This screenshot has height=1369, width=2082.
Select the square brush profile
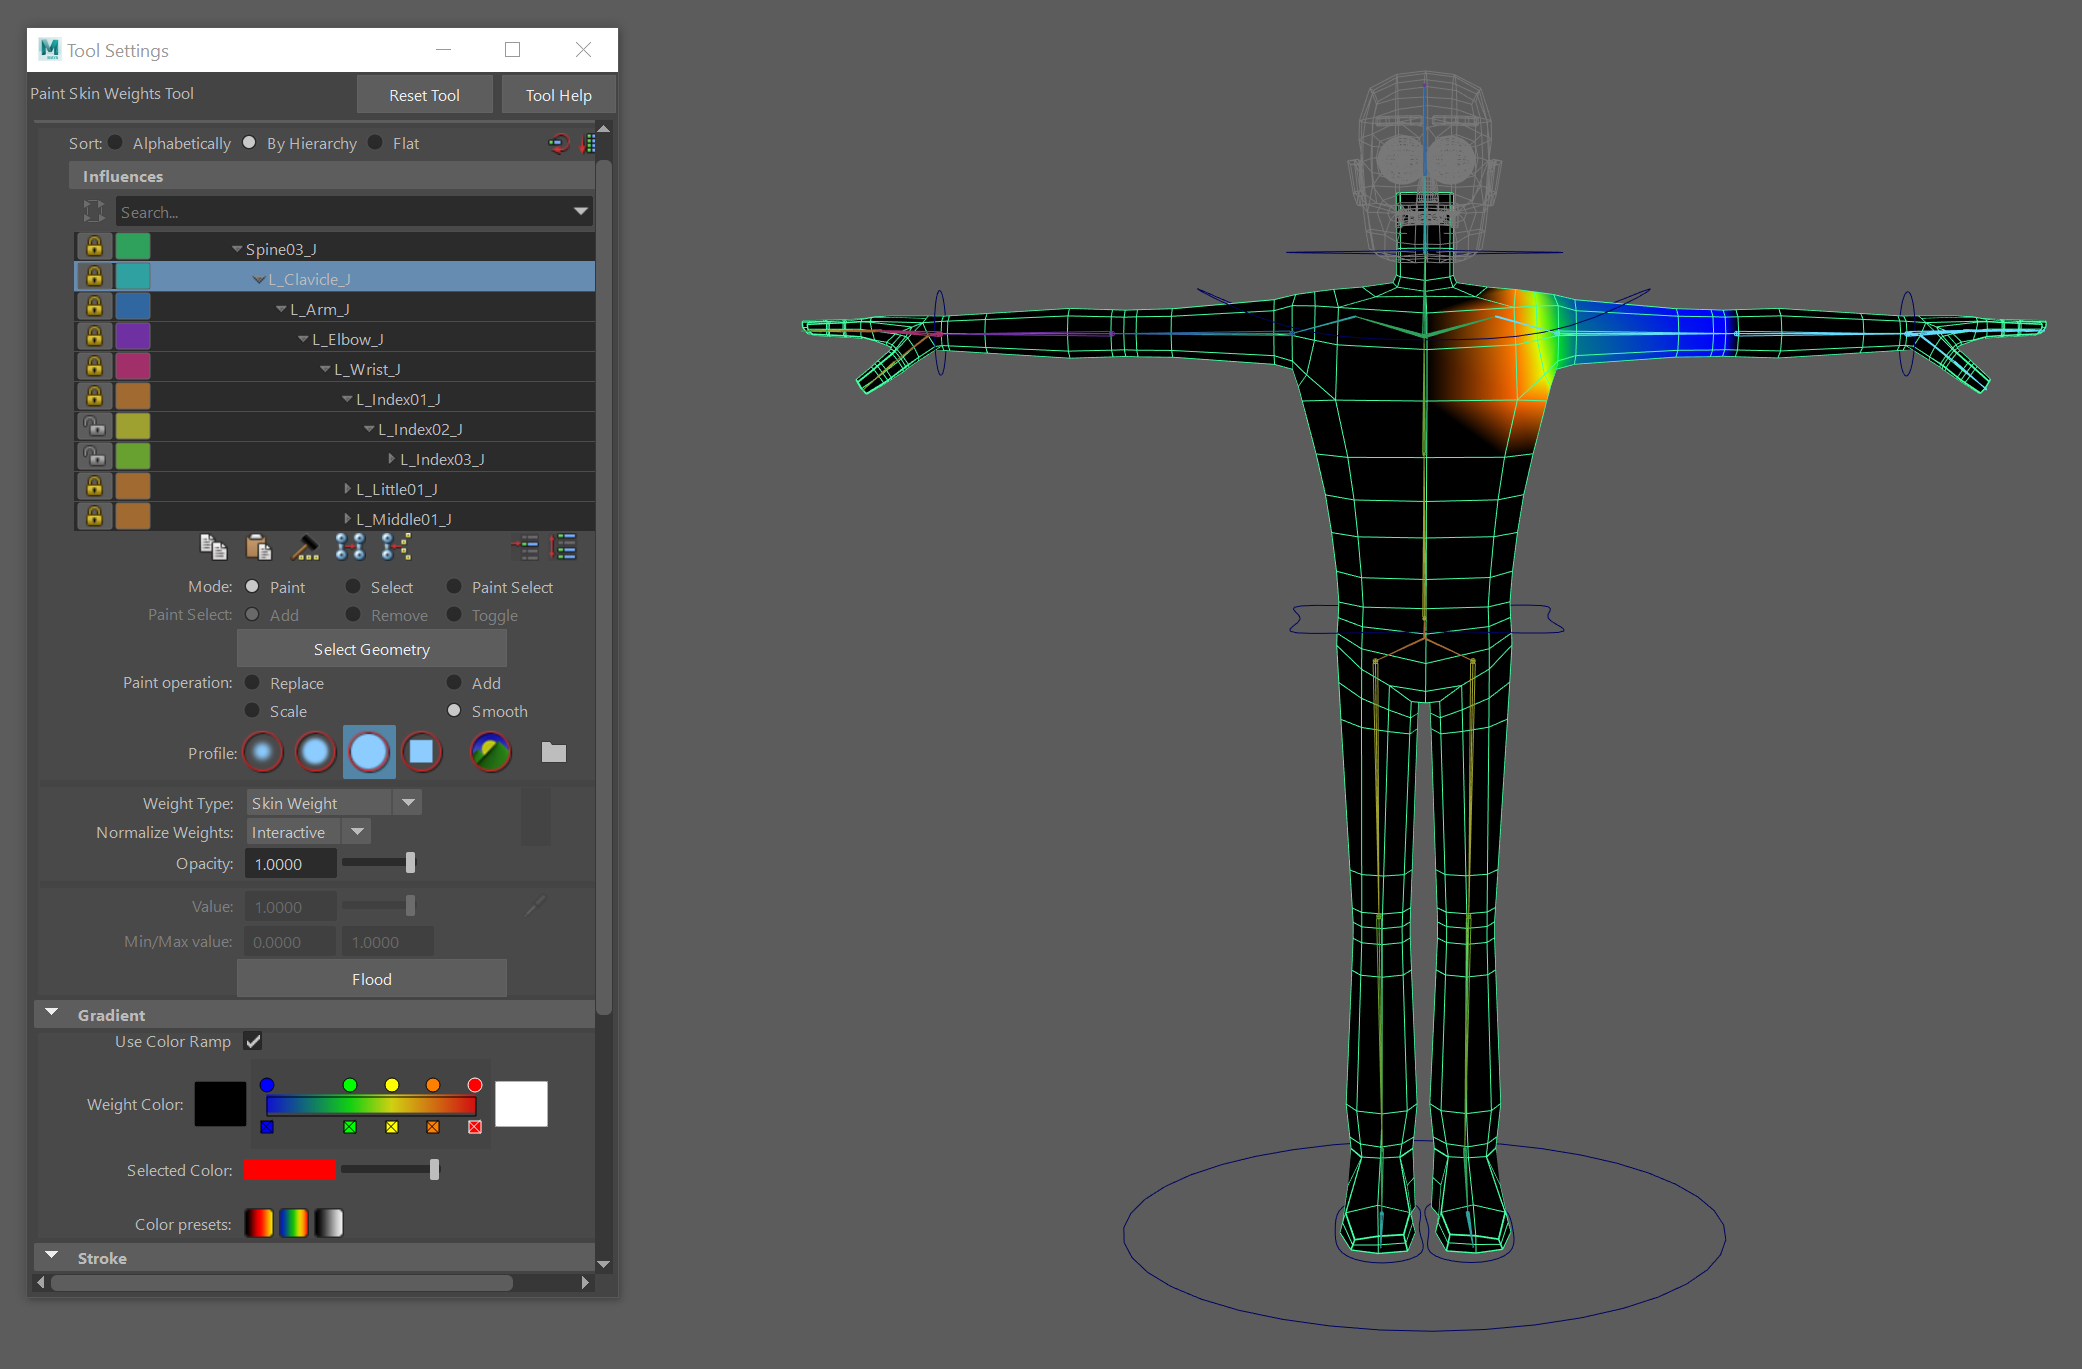pos(422,752)
